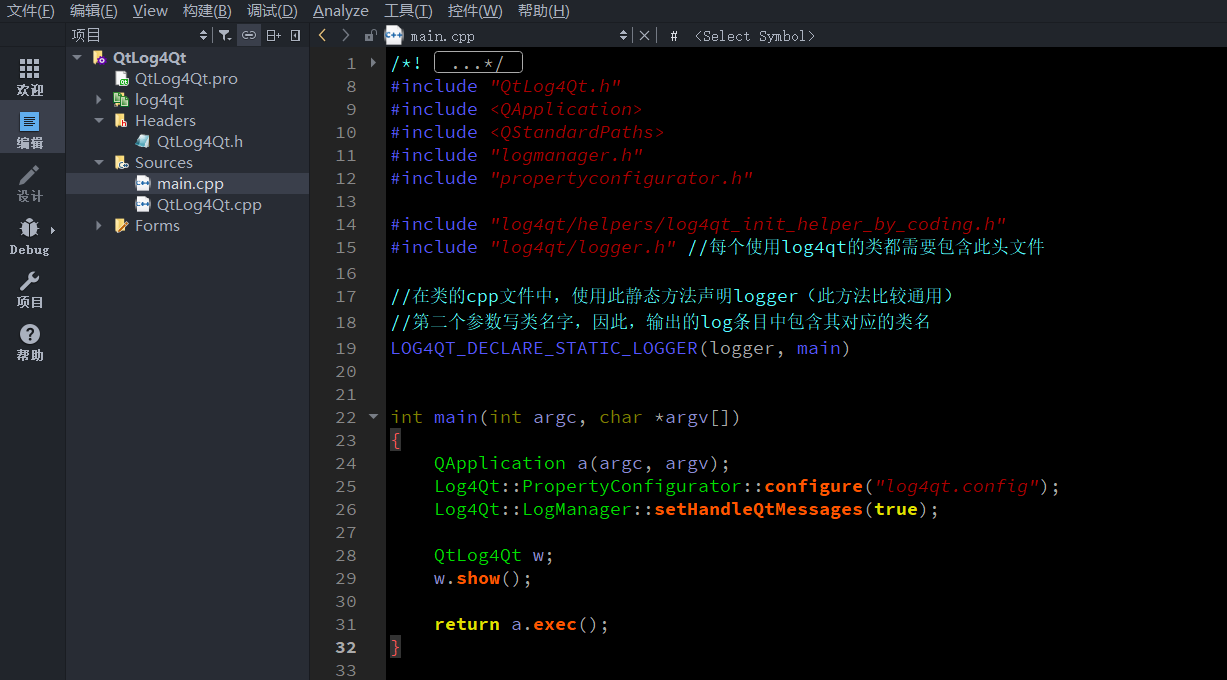
Task: Switch to Debug mode
Action: point(30,236)
